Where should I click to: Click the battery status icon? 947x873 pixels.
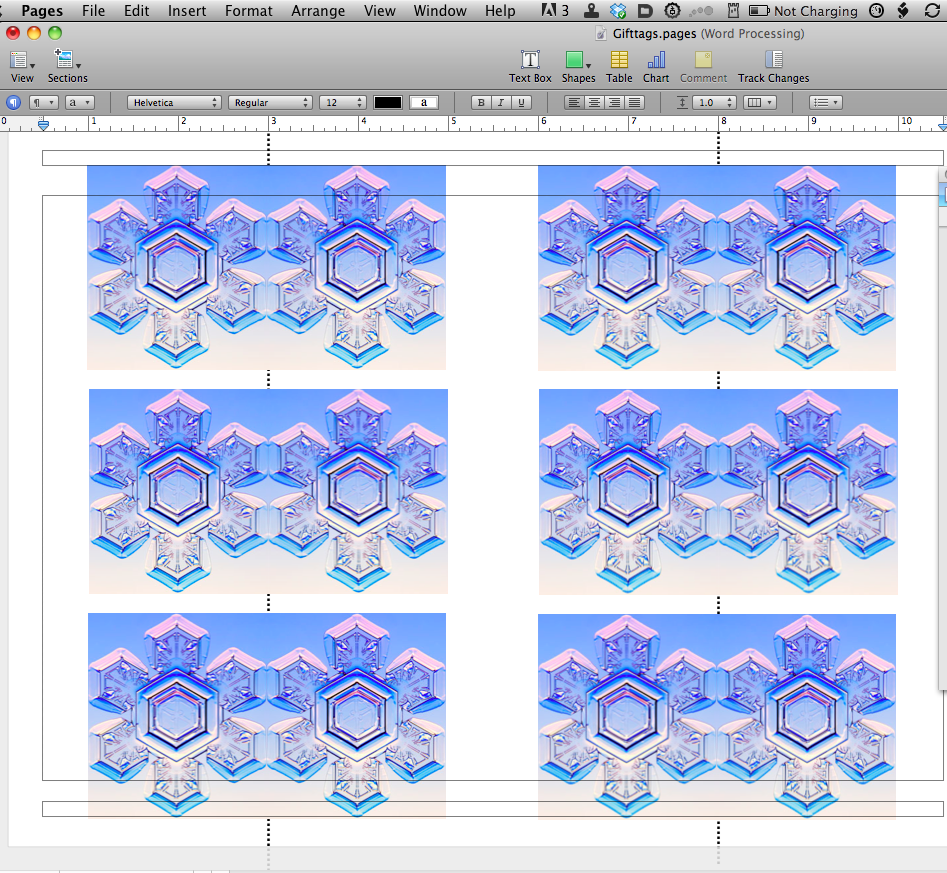tap(759, 11)
